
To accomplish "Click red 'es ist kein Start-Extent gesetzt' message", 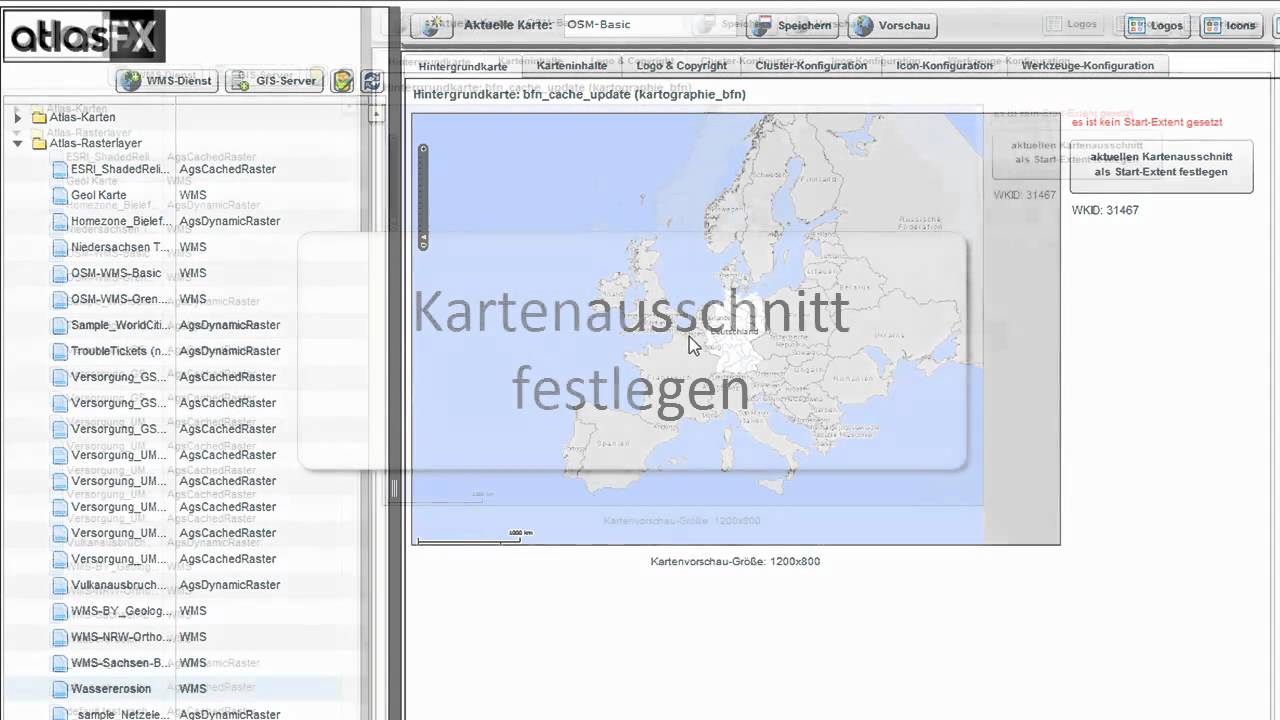I will (1147, 122).
